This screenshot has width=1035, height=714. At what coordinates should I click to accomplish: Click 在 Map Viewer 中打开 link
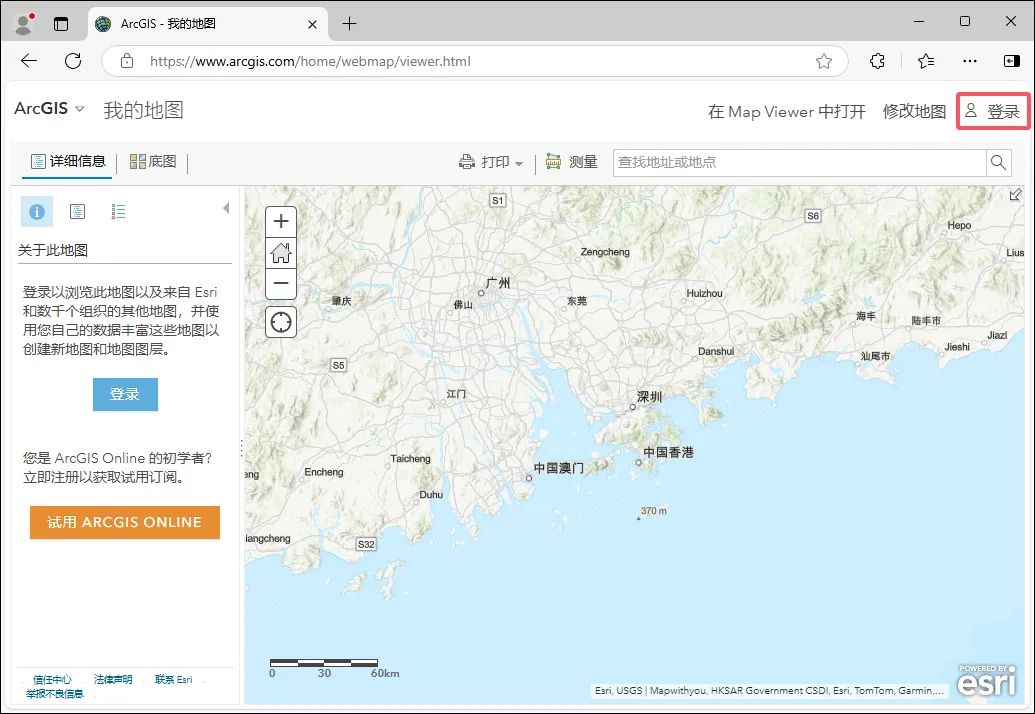(786, 112)
